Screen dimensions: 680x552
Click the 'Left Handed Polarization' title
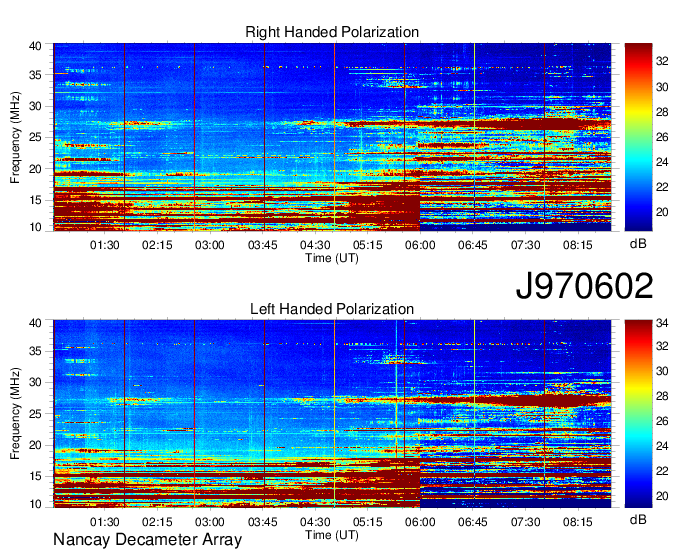click(x=332, y=309)
